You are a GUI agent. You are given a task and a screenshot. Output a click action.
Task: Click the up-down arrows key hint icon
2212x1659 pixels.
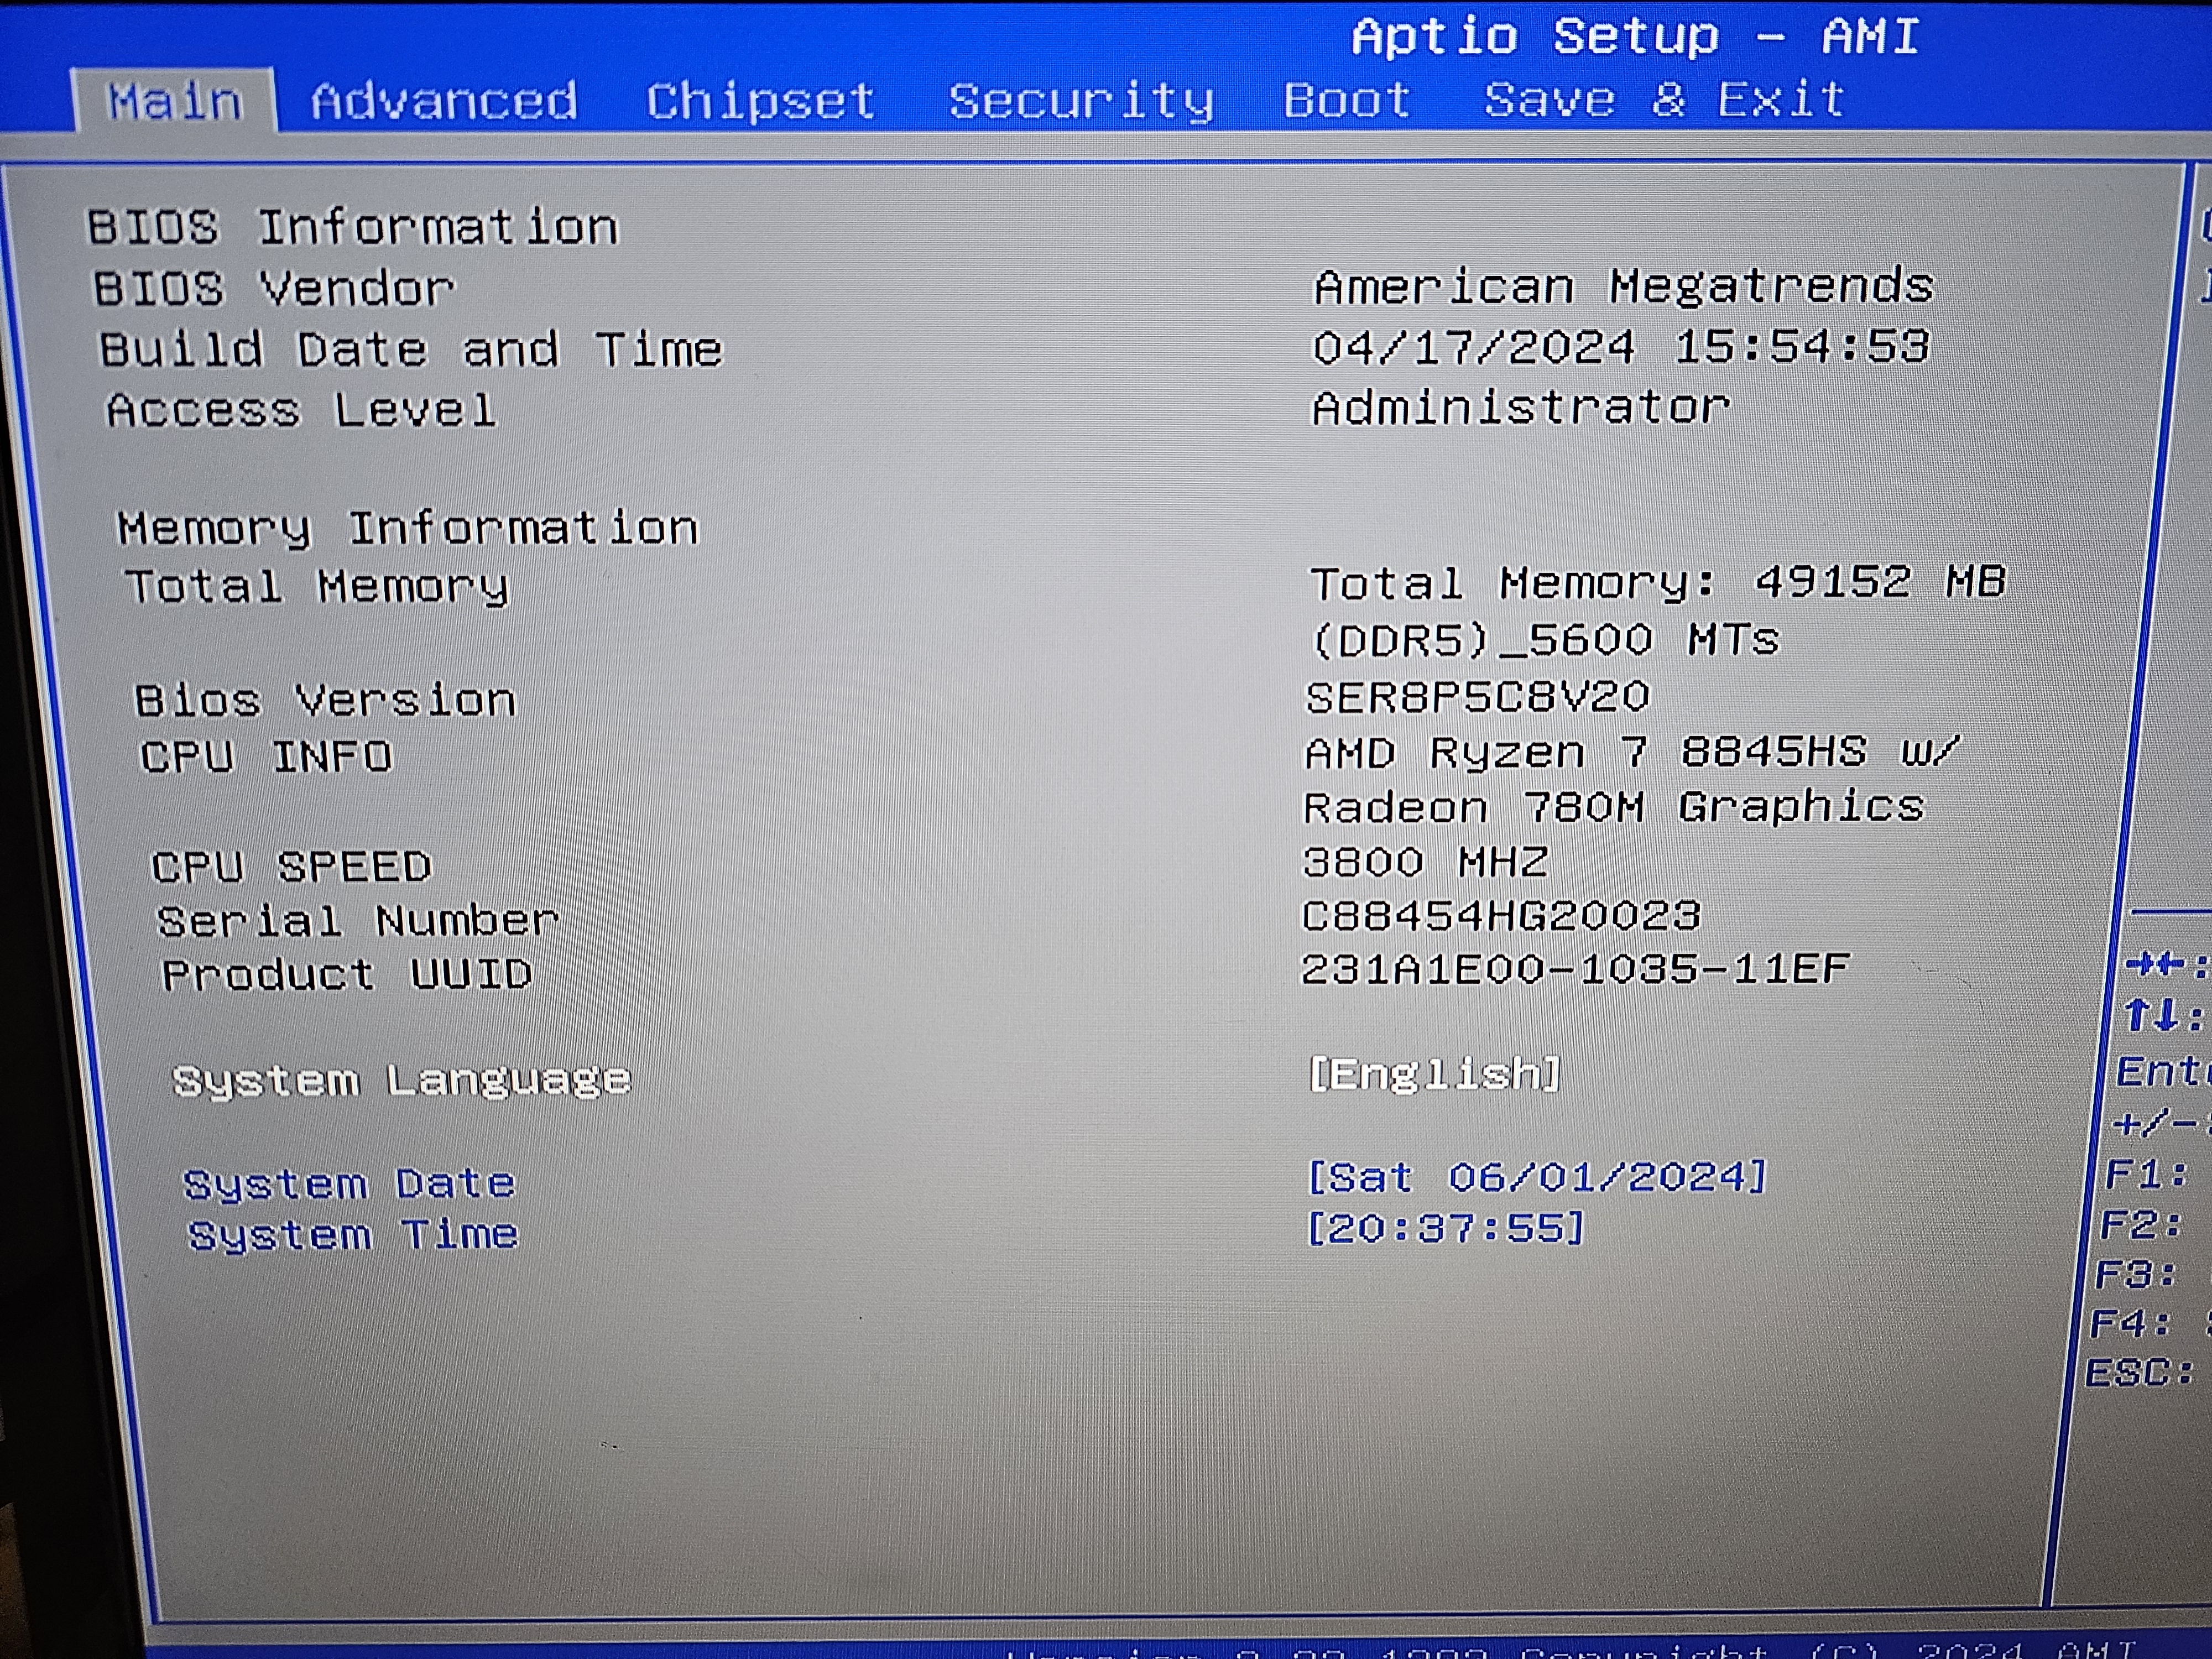coord(2151,1016)
